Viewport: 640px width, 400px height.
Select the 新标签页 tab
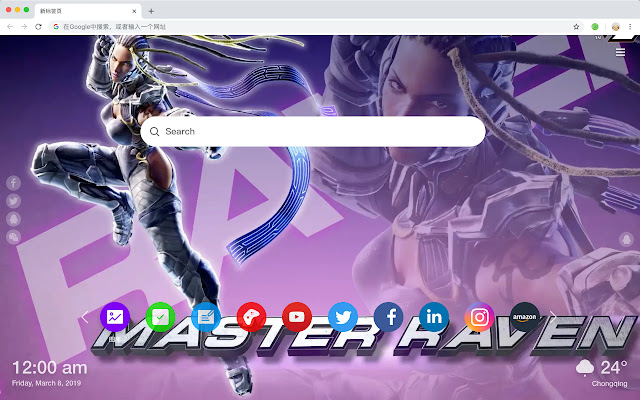[88, 11]
